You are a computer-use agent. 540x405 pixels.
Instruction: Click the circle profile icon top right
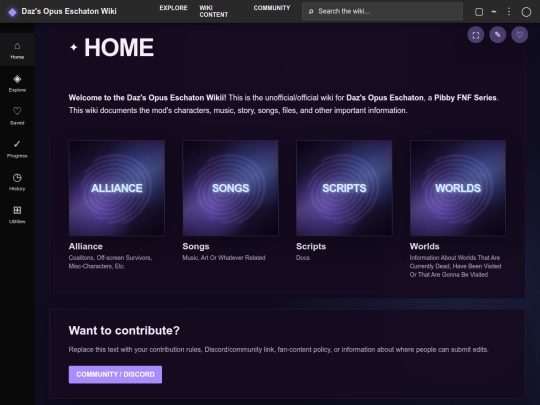click(x=526, y=12)
